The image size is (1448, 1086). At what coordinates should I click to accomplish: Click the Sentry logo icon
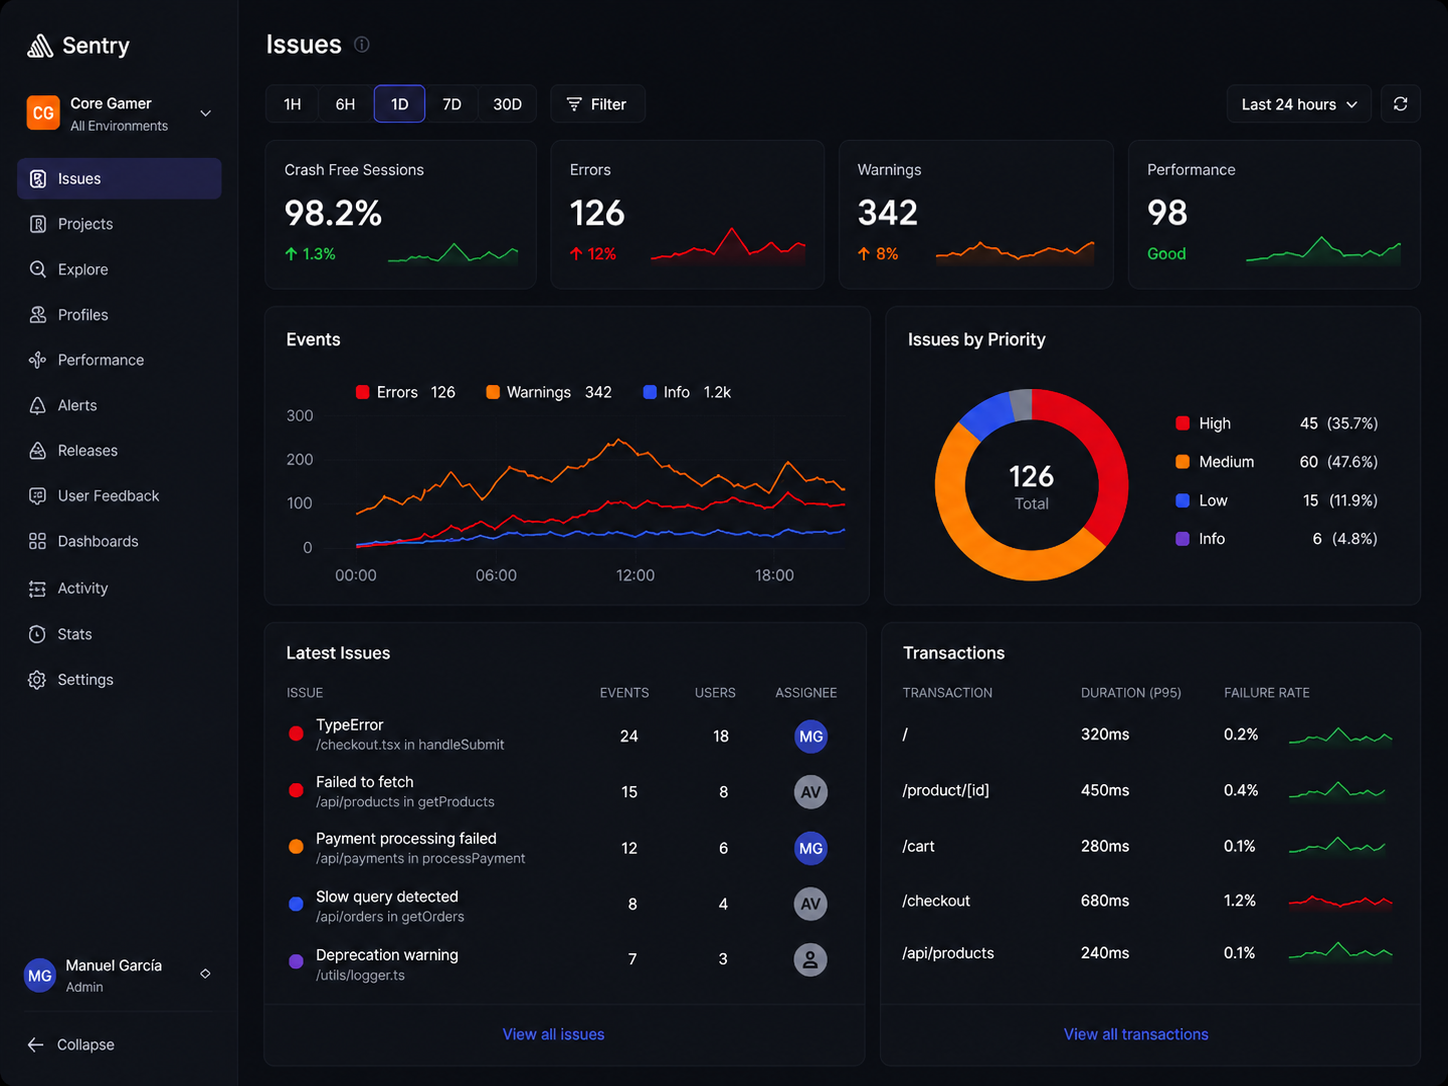(x=39, y=45)
